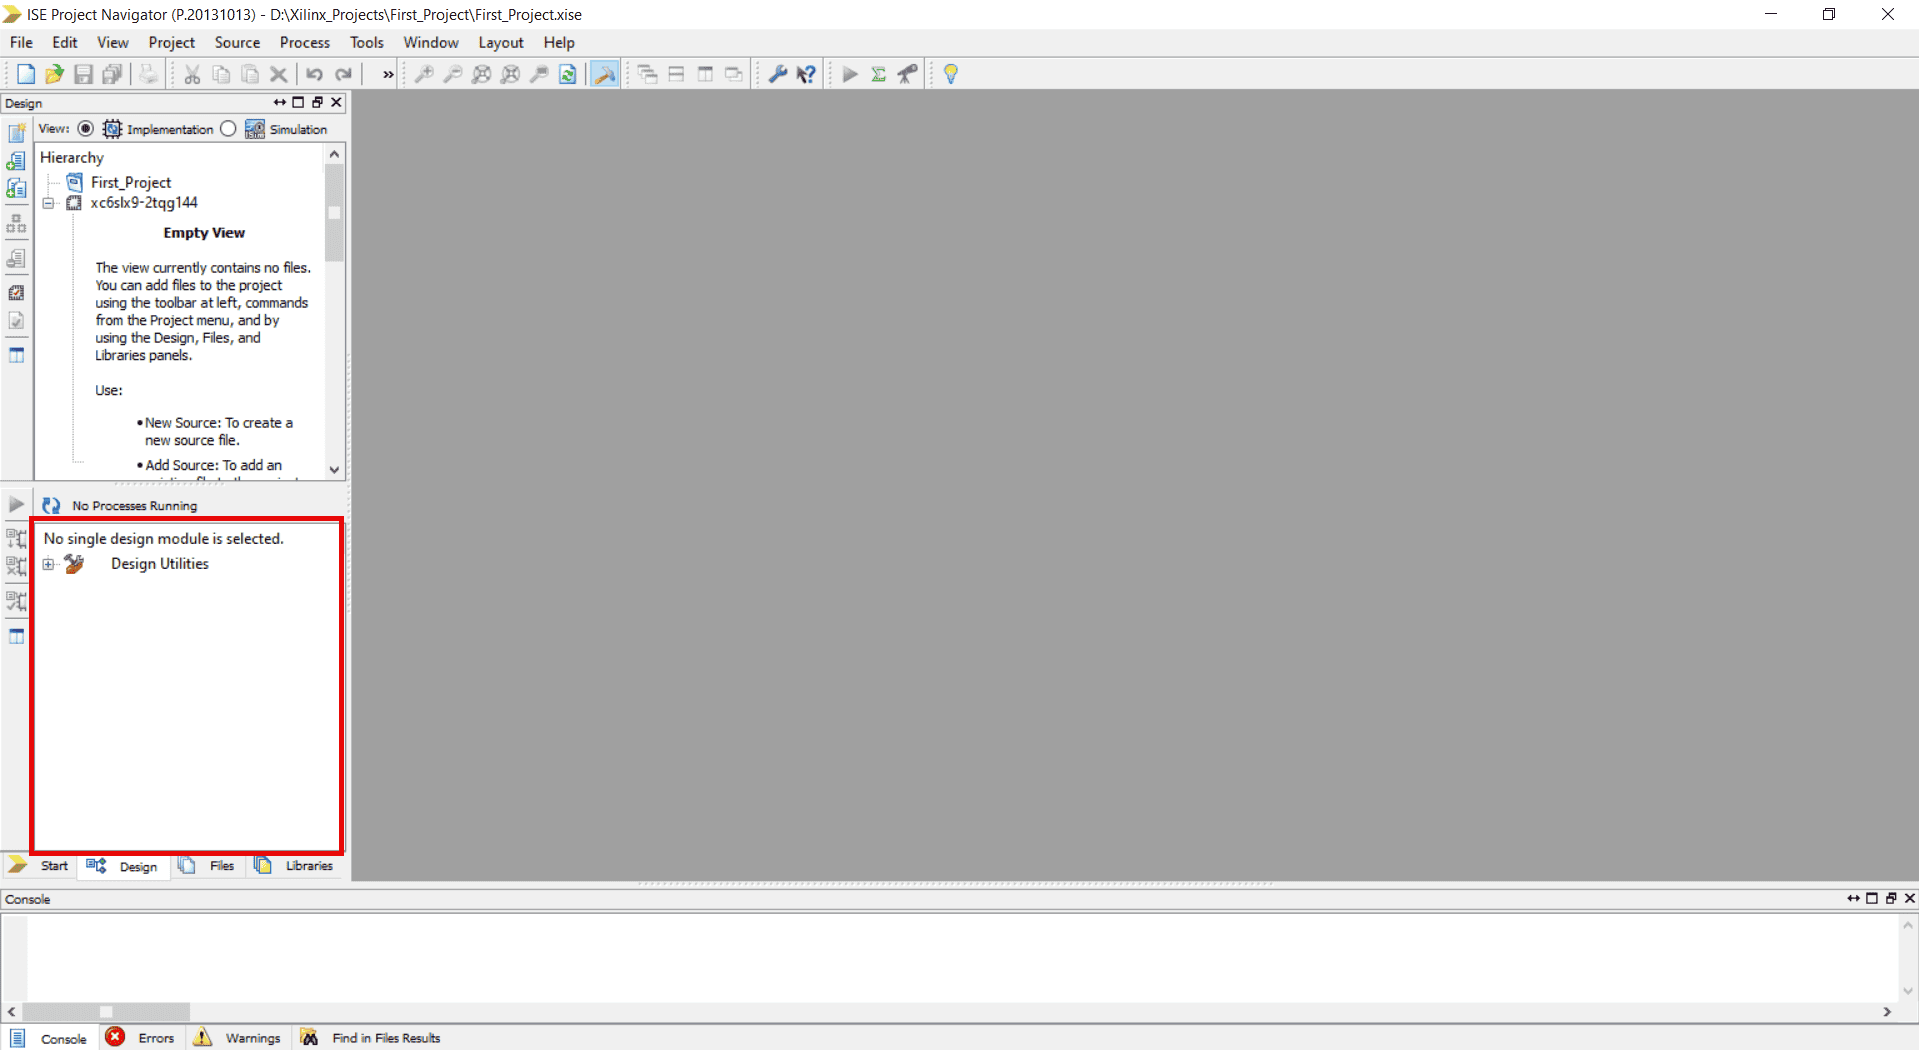Enable the What's This help cursor tool
1919x1050 pixels.
[807, 74]
